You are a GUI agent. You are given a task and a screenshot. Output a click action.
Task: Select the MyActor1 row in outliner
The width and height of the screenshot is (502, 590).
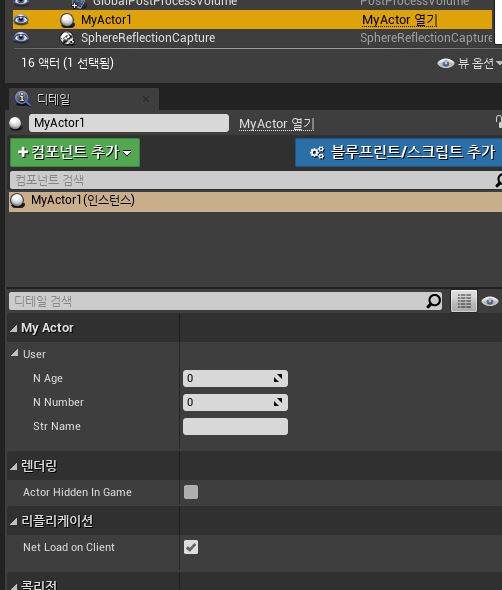click(x=252, y=20)
